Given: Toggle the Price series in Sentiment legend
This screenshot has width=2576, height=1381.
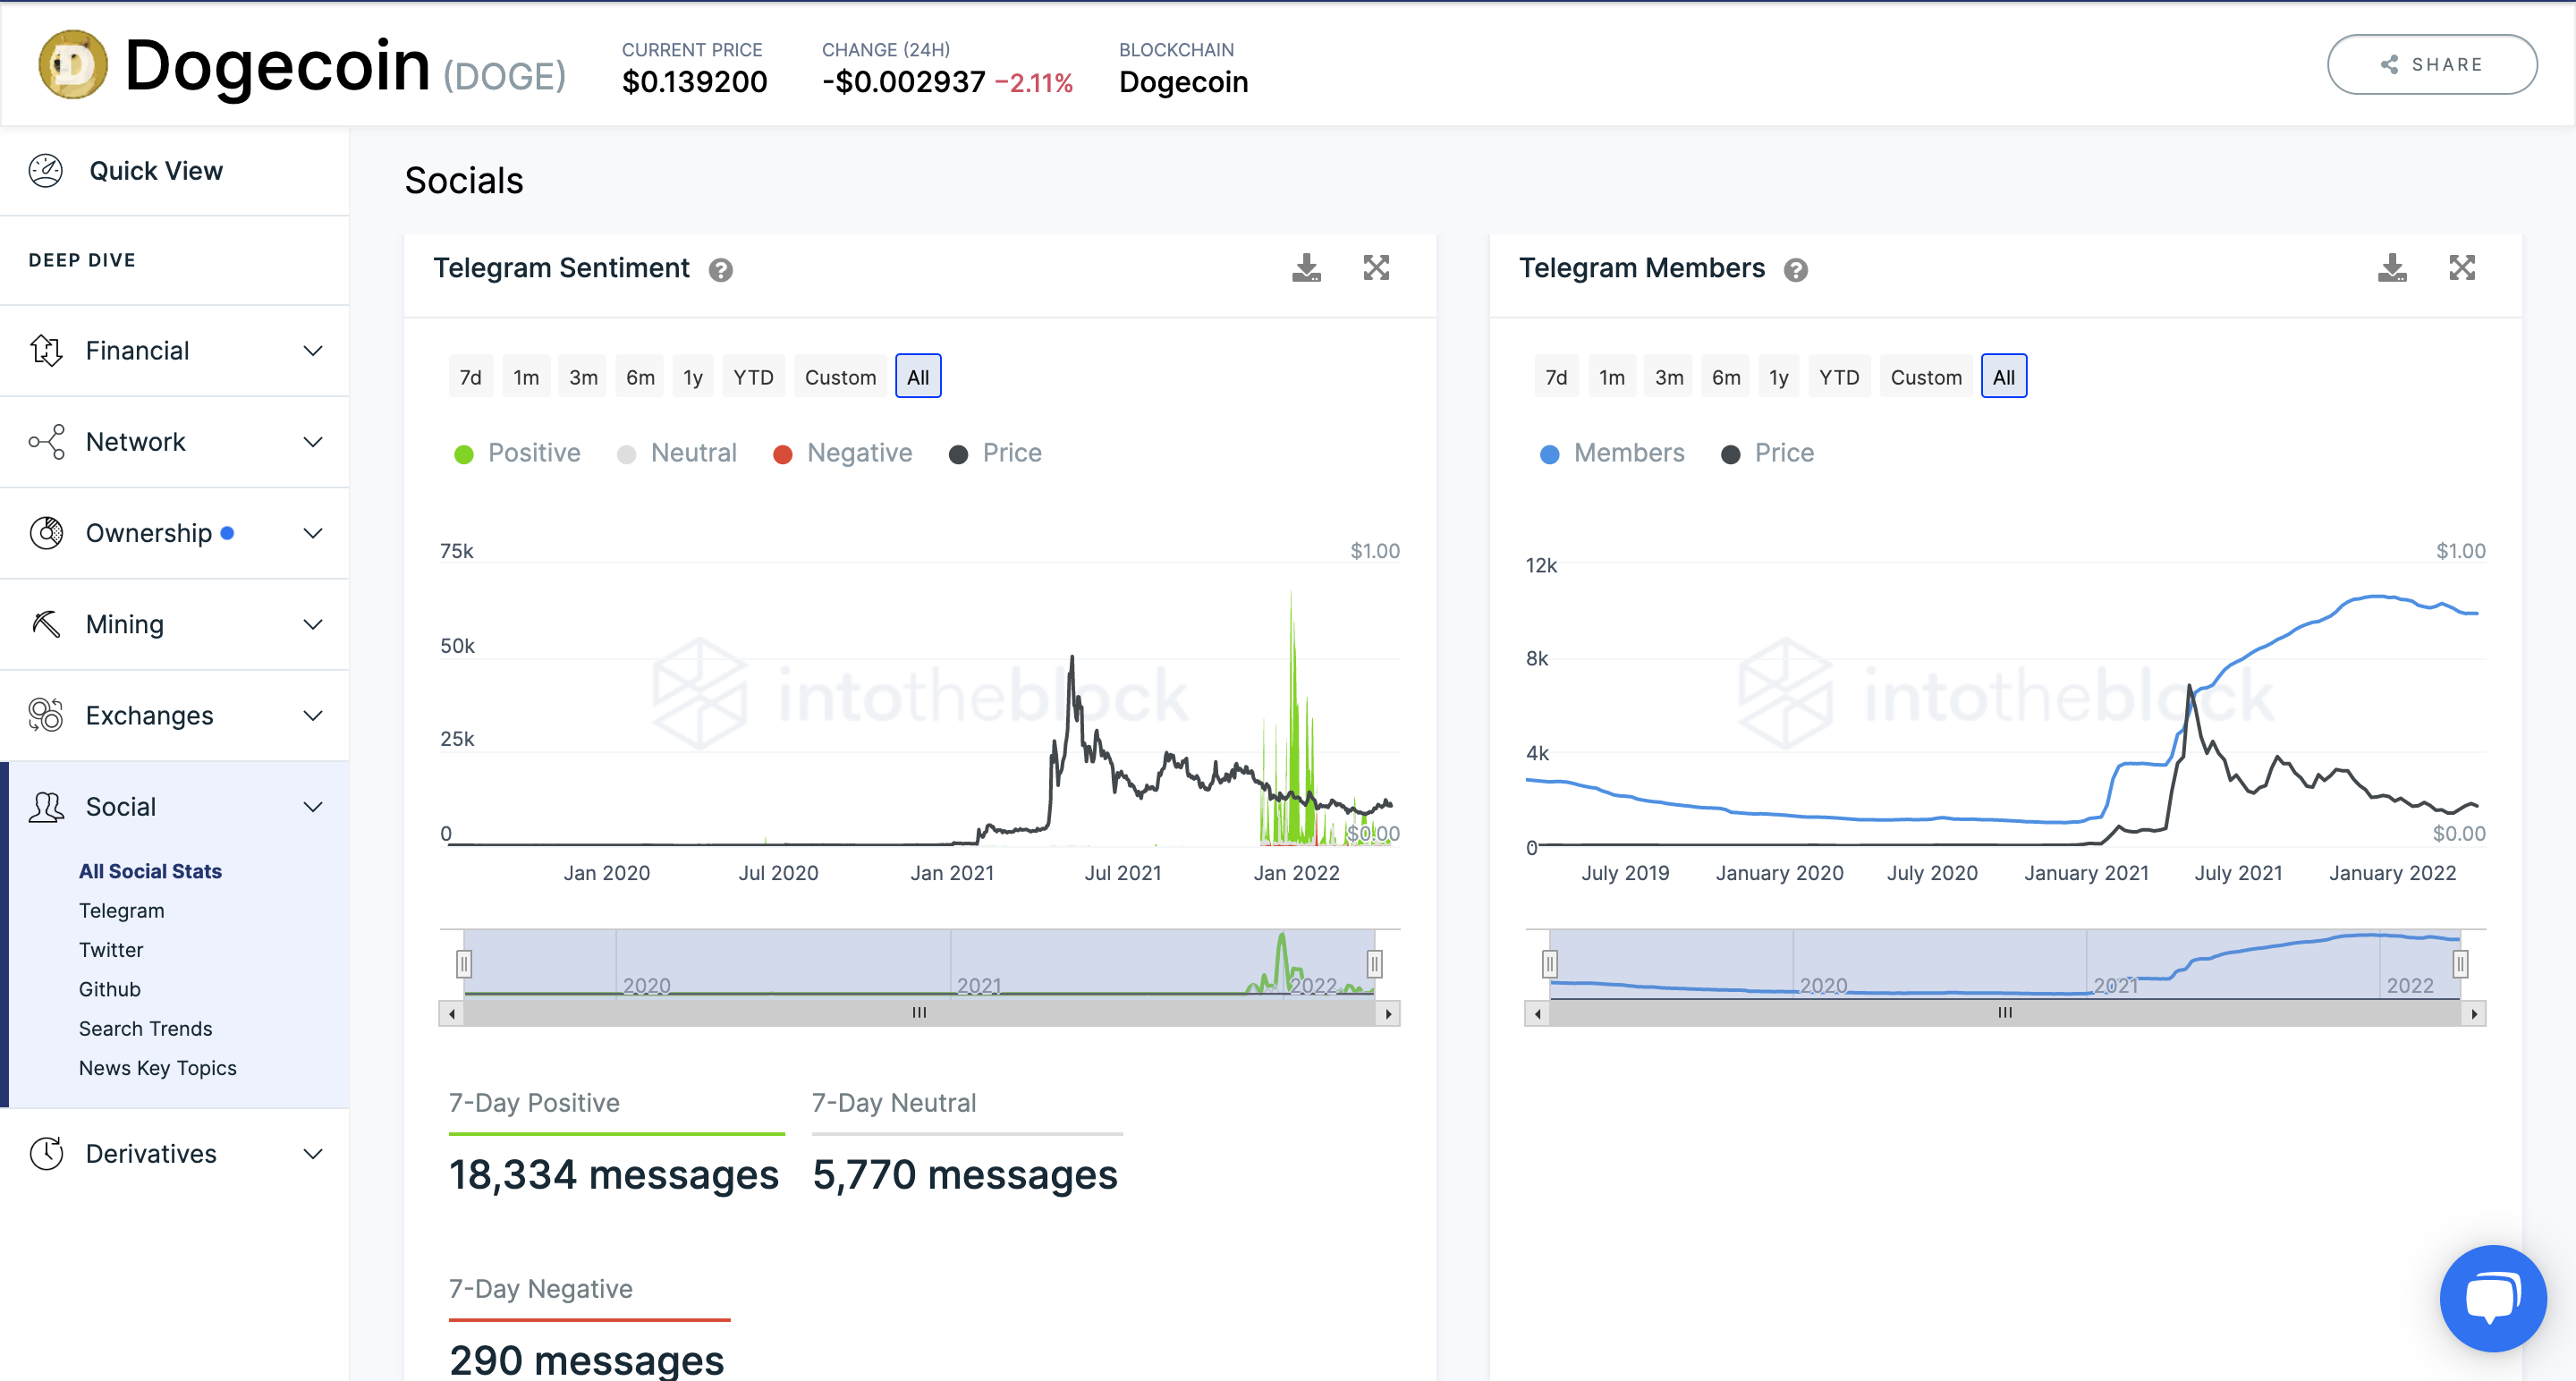Looking at the screenshot, I should click(x=996, y=453).
